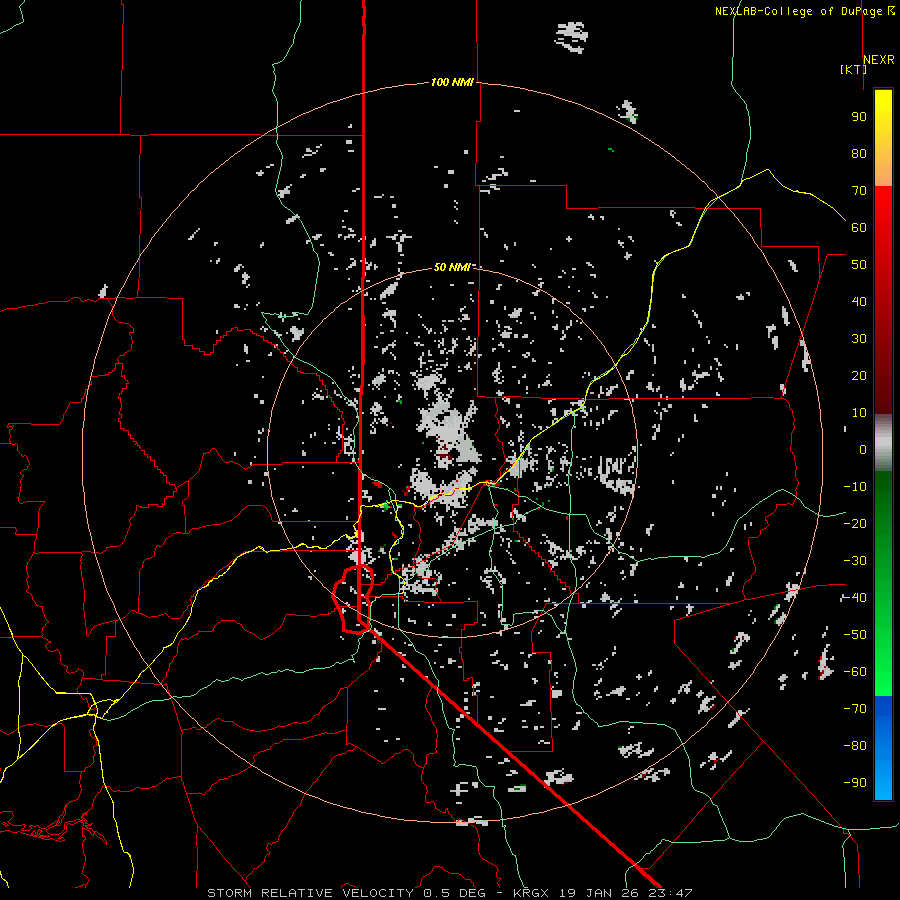Screen dimensions: 900x900
Task: Click the 50 value on the velocity scale
Action: click(859, 265)
